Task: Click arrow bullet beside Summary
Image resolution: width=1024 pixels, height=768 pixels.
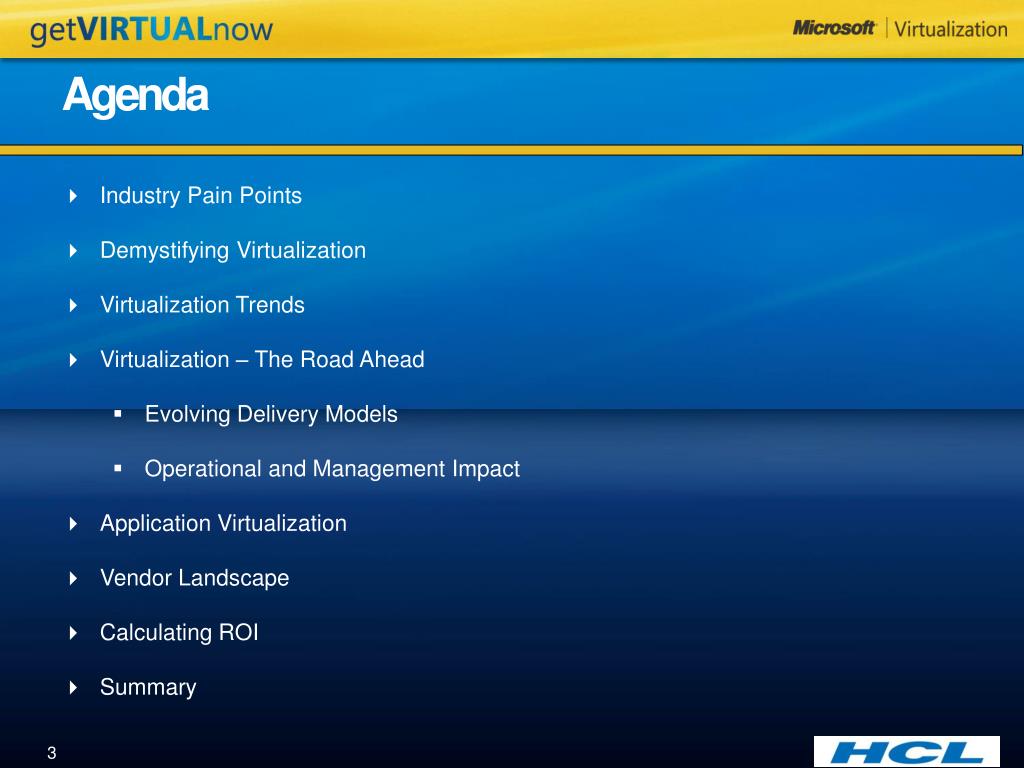Action: [73, 687]
